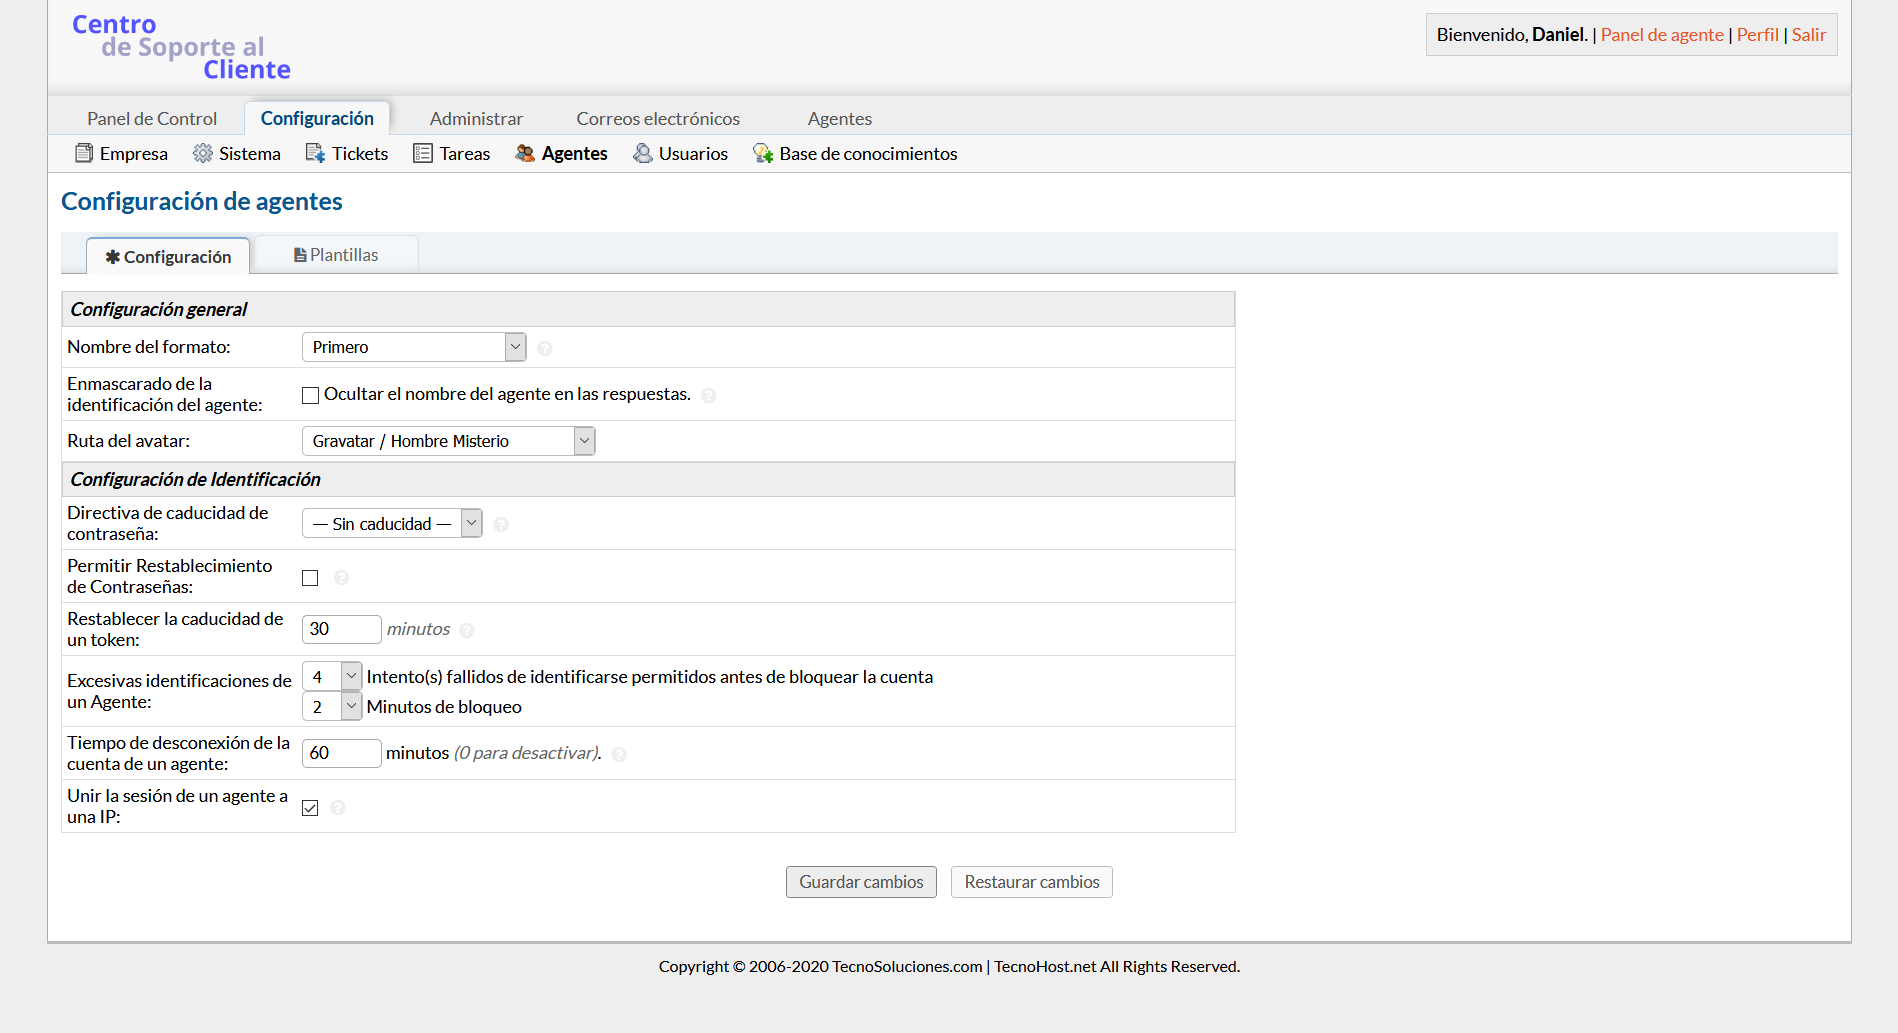
Task: Click help icon next to token expiry minutos
Action: click(467, 630)
